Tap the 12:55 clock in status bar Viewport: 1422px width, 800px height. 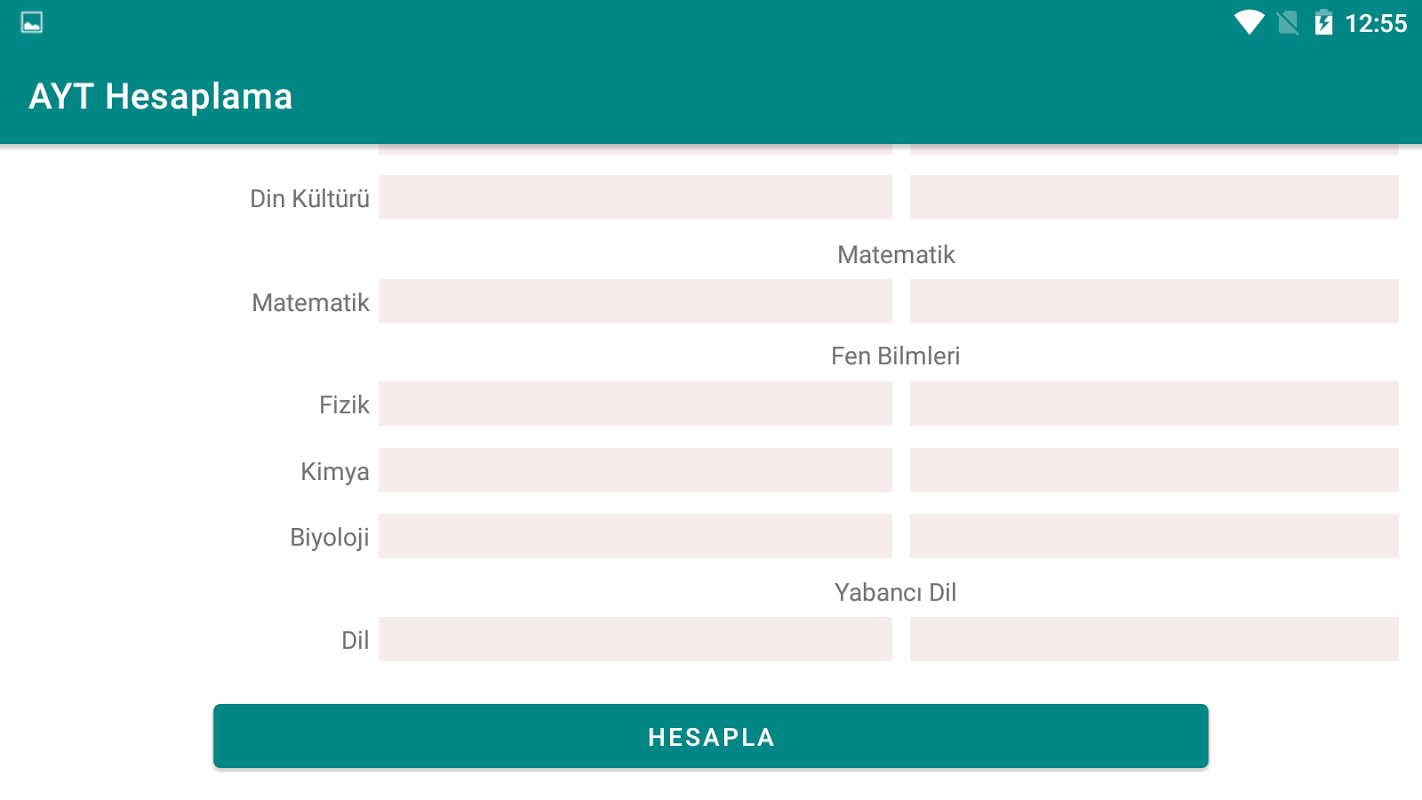coord(1376,23)
